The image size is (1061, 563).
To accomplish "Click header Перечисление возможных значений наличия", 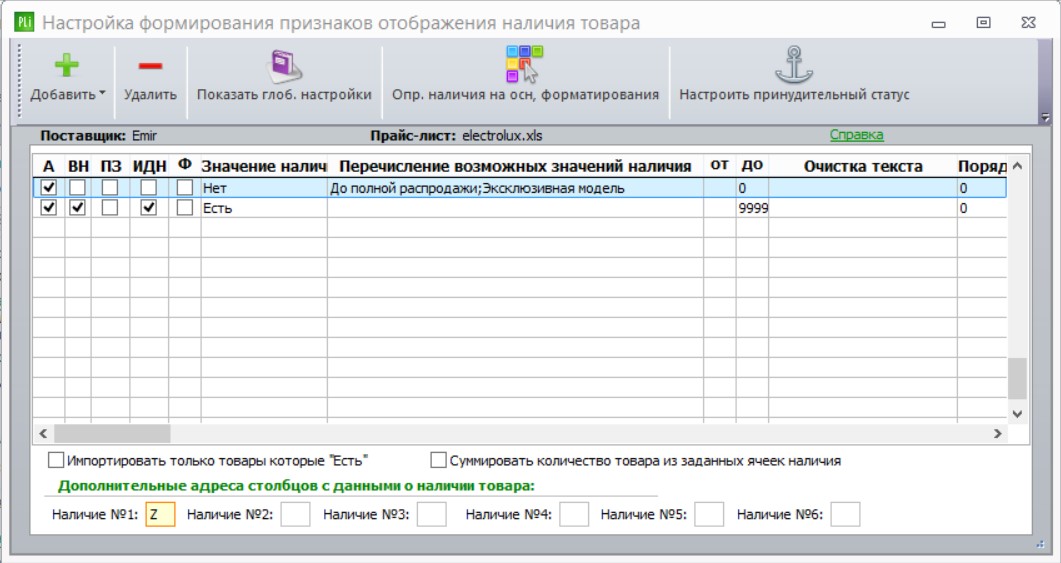I will pos(515,166).
